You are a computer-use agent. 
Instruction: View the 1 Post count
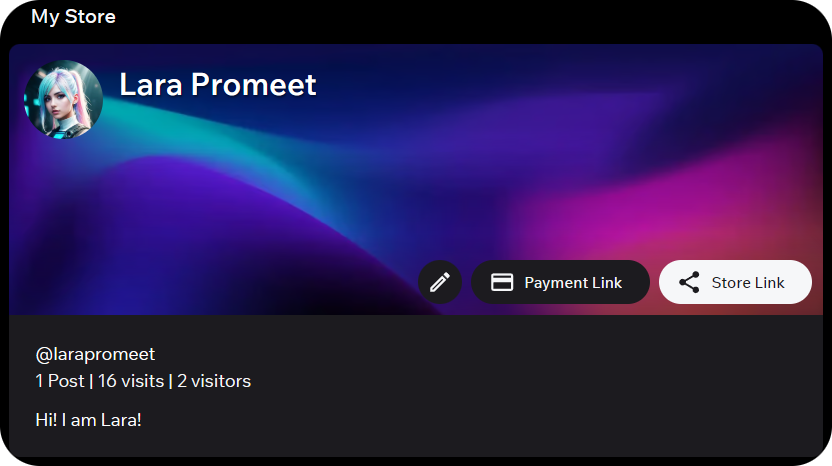pos(59,381)
